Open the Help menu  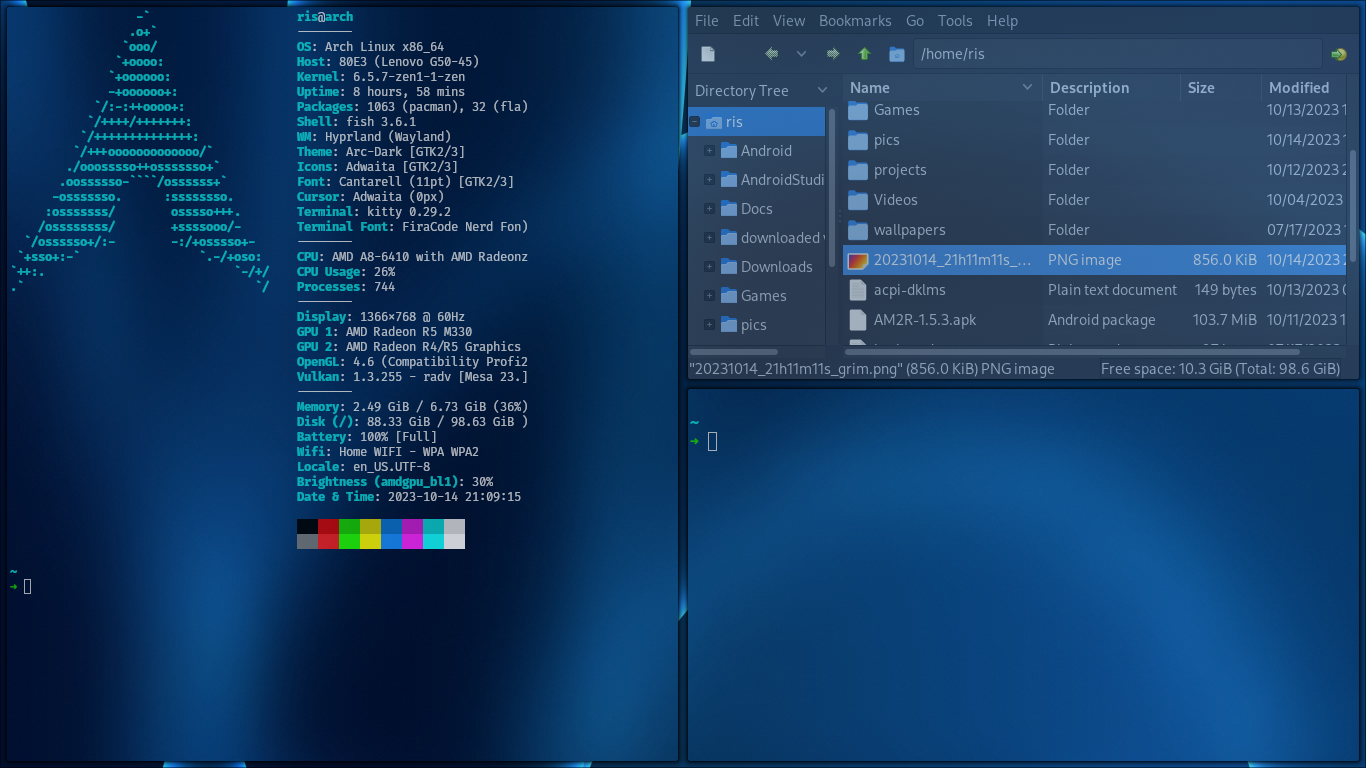(1002, 20)
